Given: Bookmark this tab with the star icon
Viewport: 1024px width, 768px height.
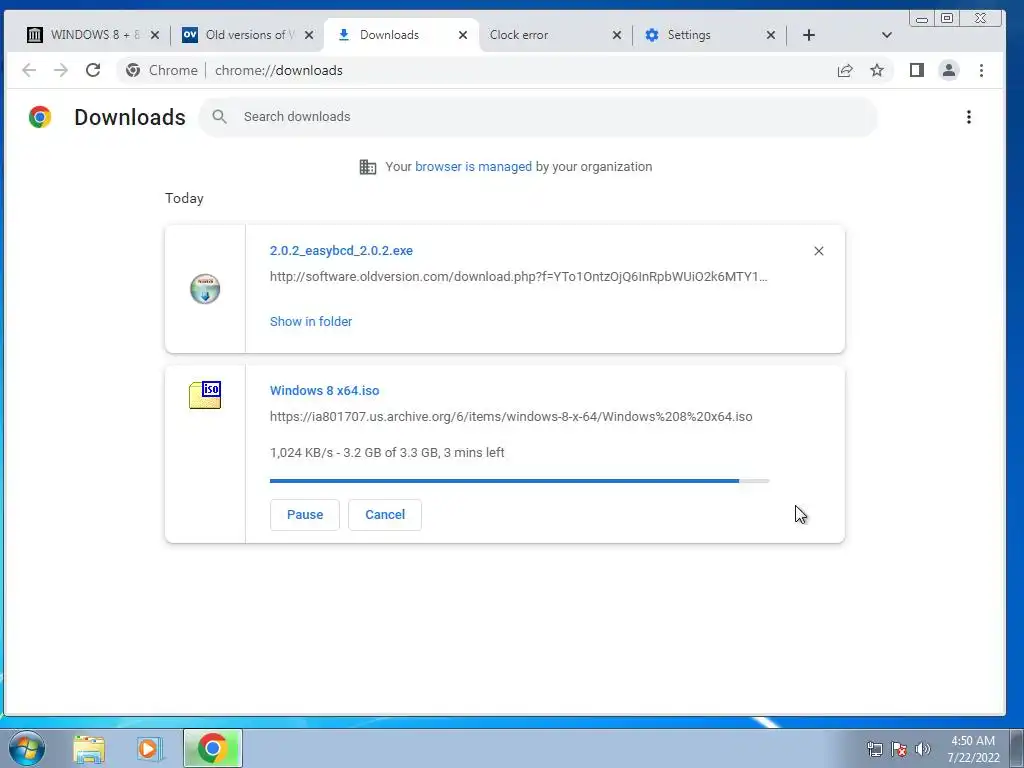Looking at the screenshot, I should (876, 70).
